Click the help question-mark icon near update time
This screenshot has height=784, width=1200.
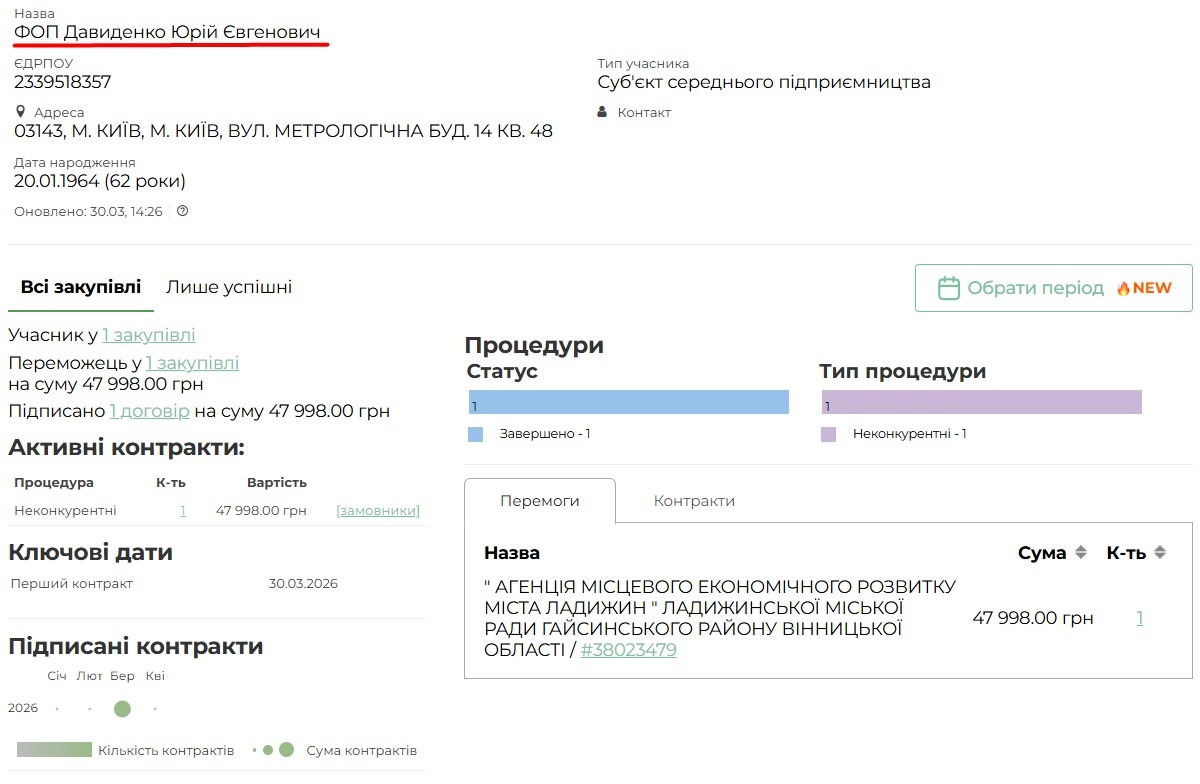182,211
